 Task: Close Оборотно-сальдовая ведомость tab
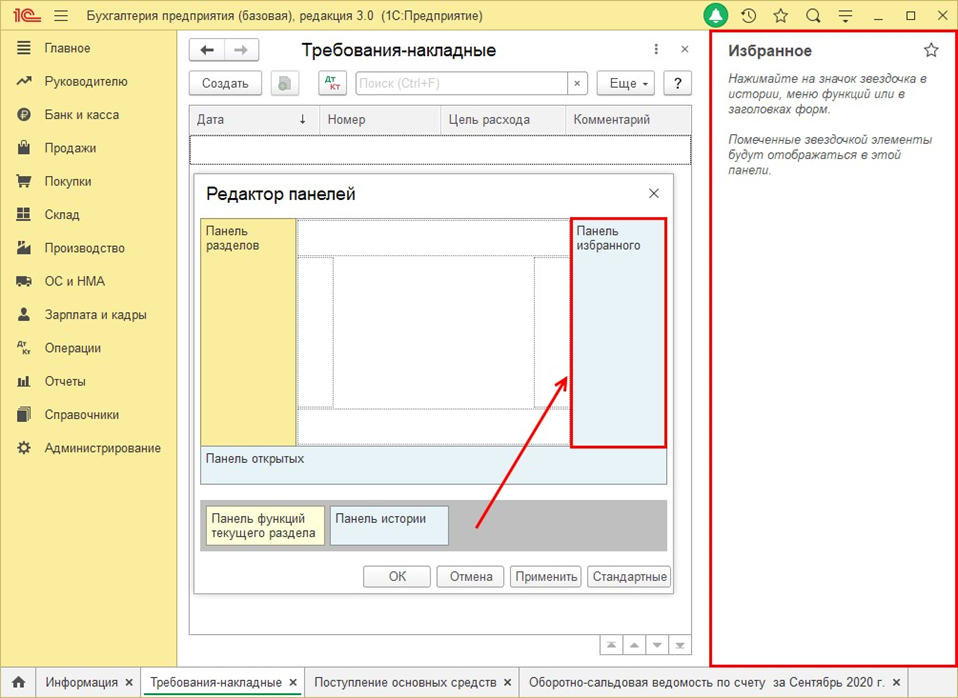pos(896,682)
